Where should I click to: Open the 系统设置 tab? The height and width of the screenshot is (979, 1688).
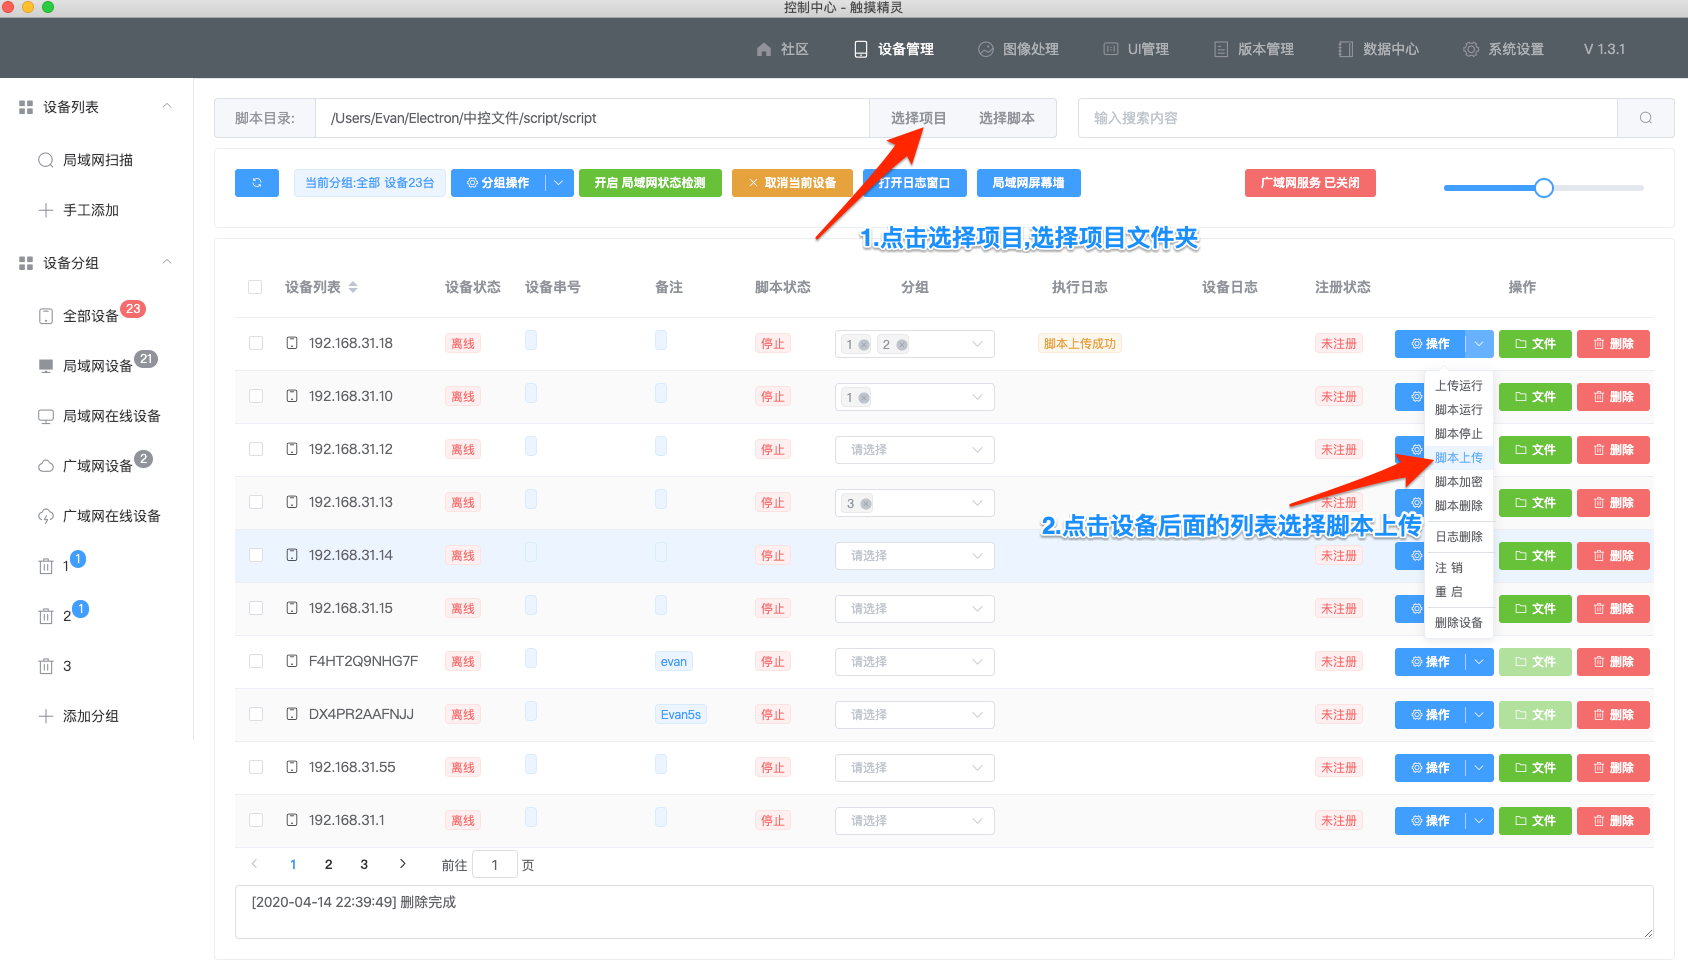[1503, 49]
